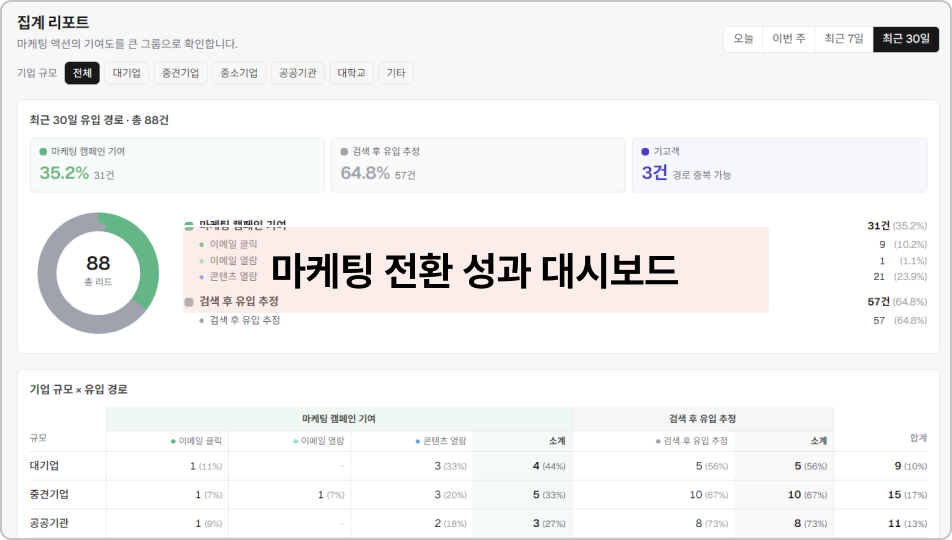Filter company size by 공공기관
Screen dimensions: 952x540
[x=298, y=73]
